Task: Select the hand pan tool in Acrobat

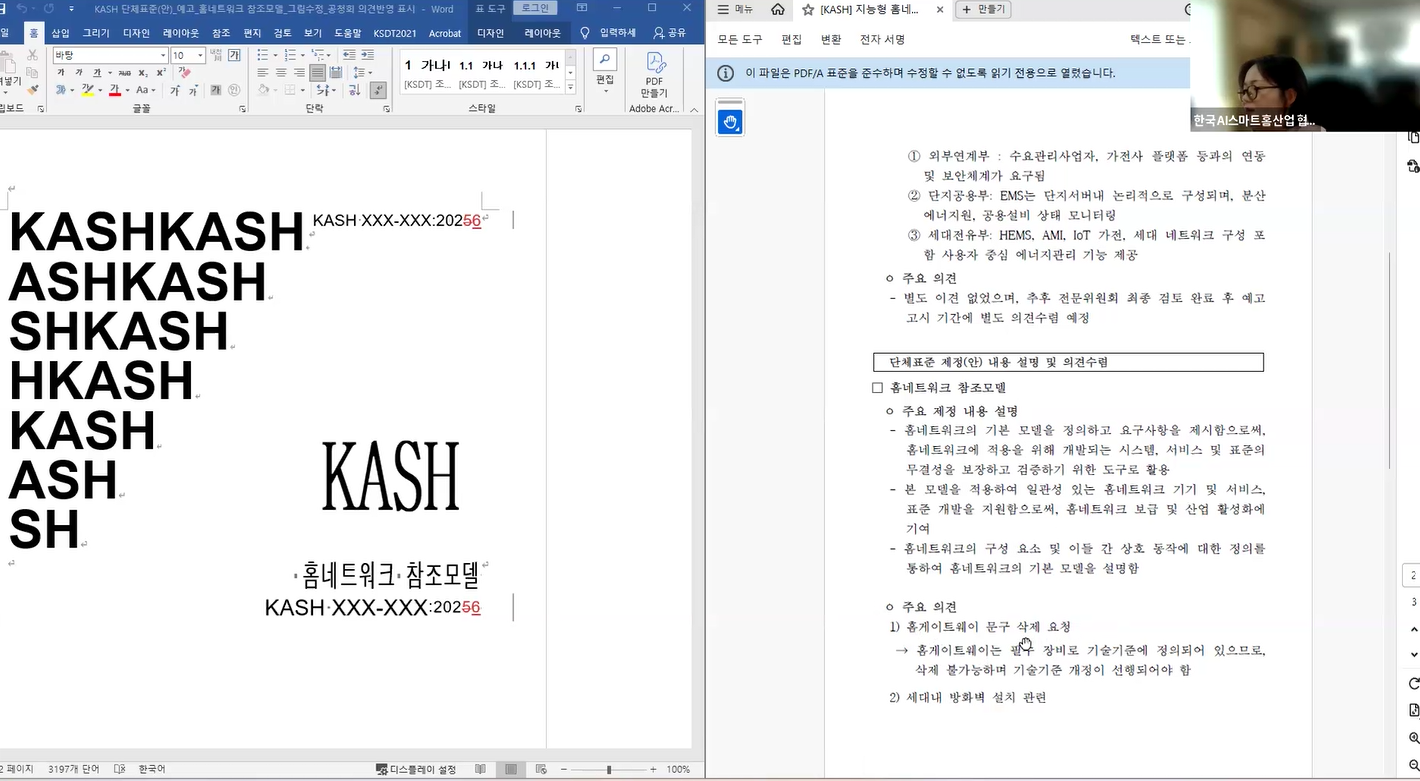Action: click(730, 122)
